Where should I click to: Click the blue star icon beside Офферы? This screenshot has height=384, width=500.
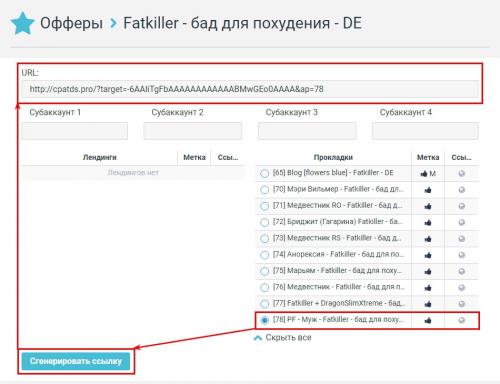[x=22, y=23]
